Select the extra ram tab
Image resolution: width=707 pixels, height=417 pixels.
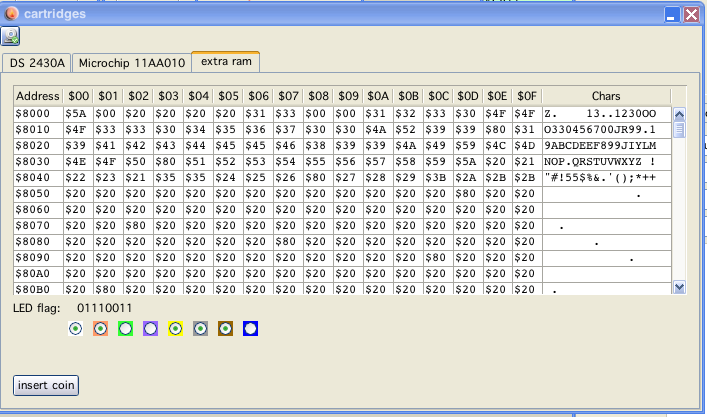226,62
